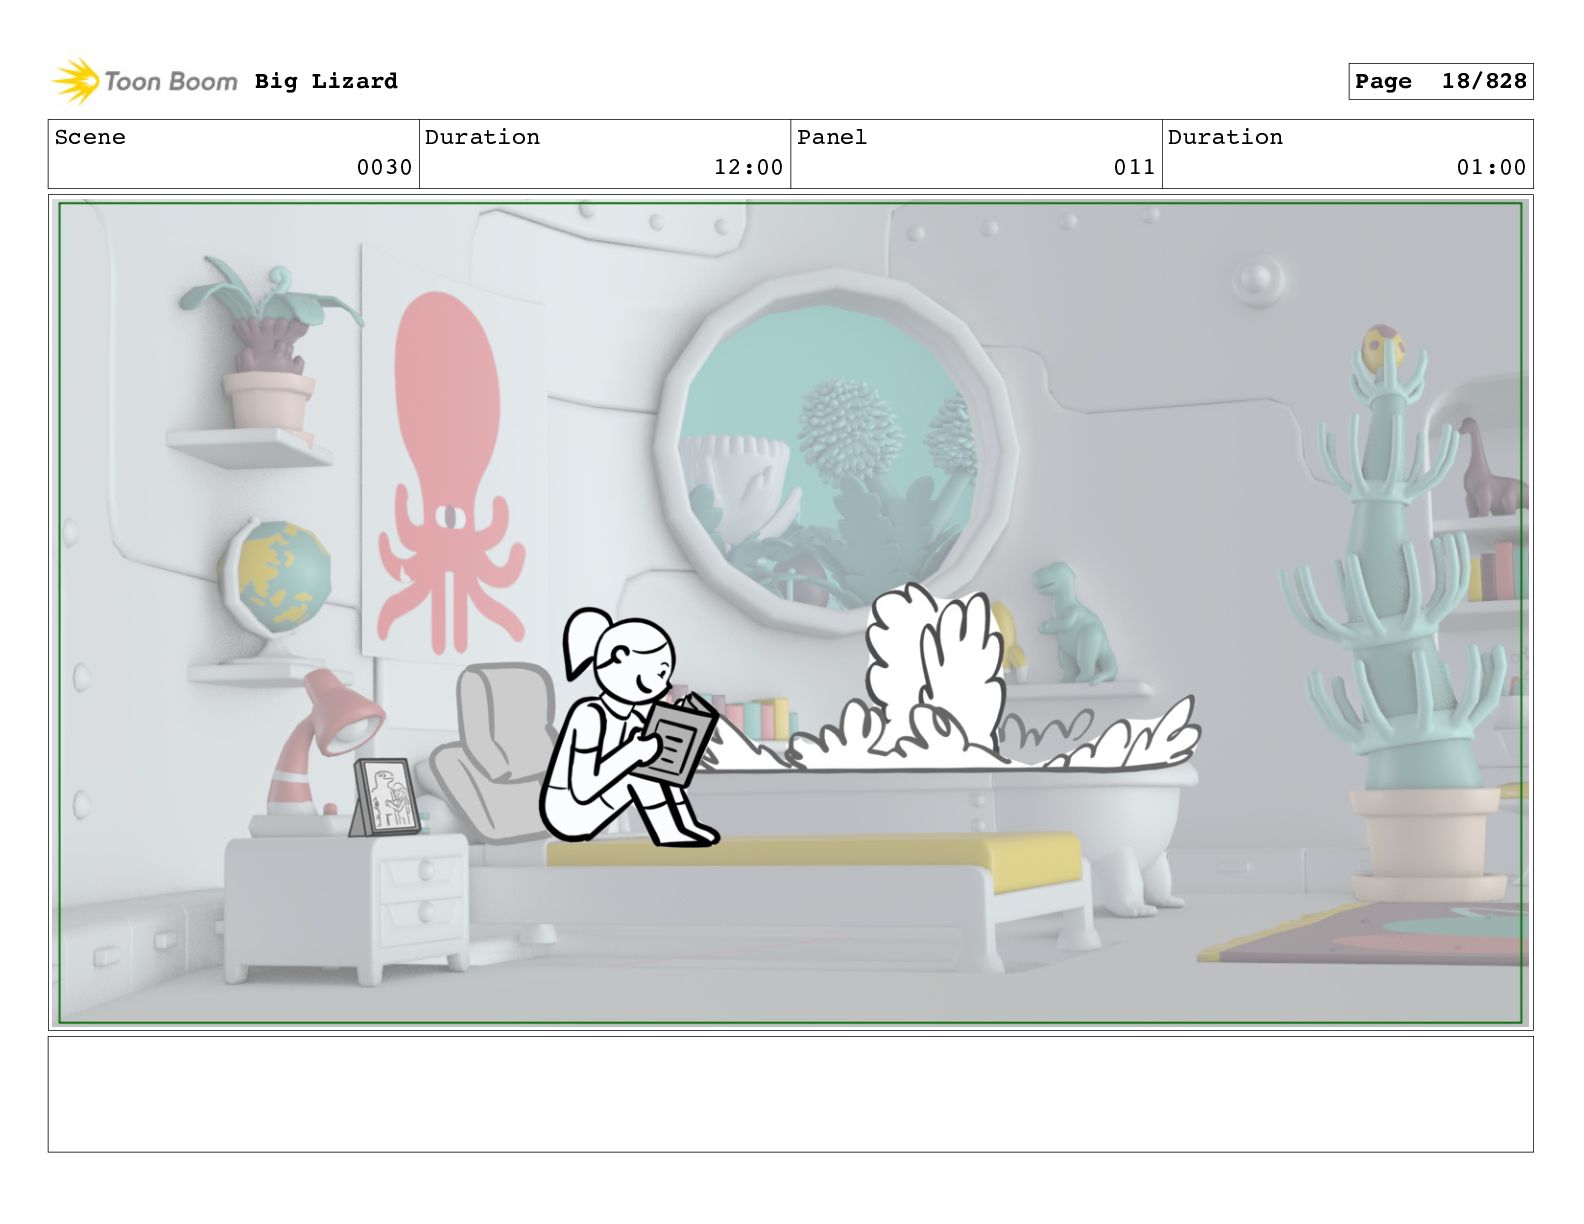Screen dimensions: 1584x1224
Task: Click the empty notes box below the panel
Action: point(790,1094)
